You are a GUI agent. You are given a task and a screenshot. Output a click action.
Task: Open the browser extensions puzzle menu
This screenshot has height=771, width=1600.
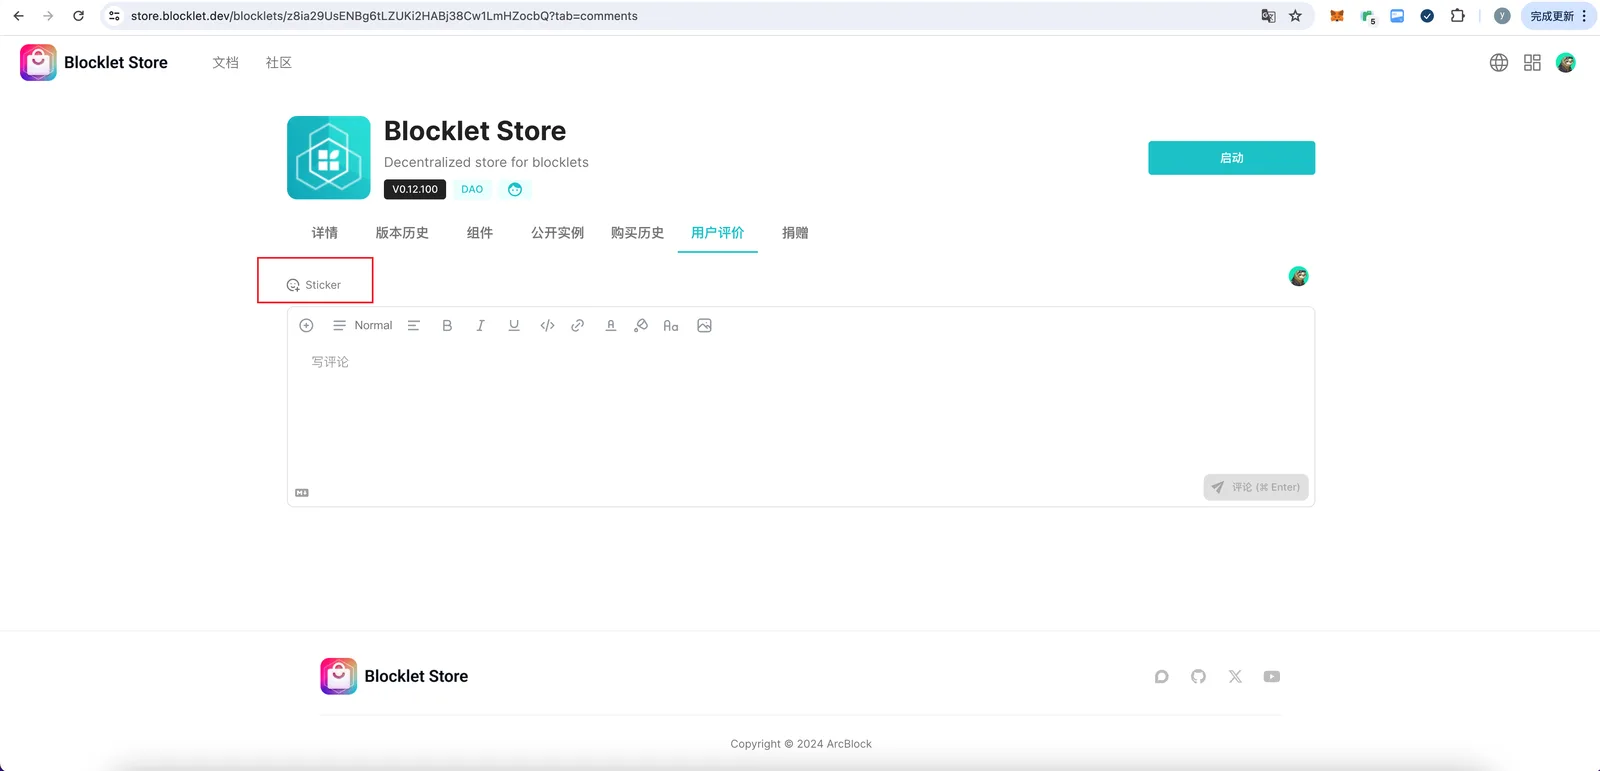tap(1458, 16)
